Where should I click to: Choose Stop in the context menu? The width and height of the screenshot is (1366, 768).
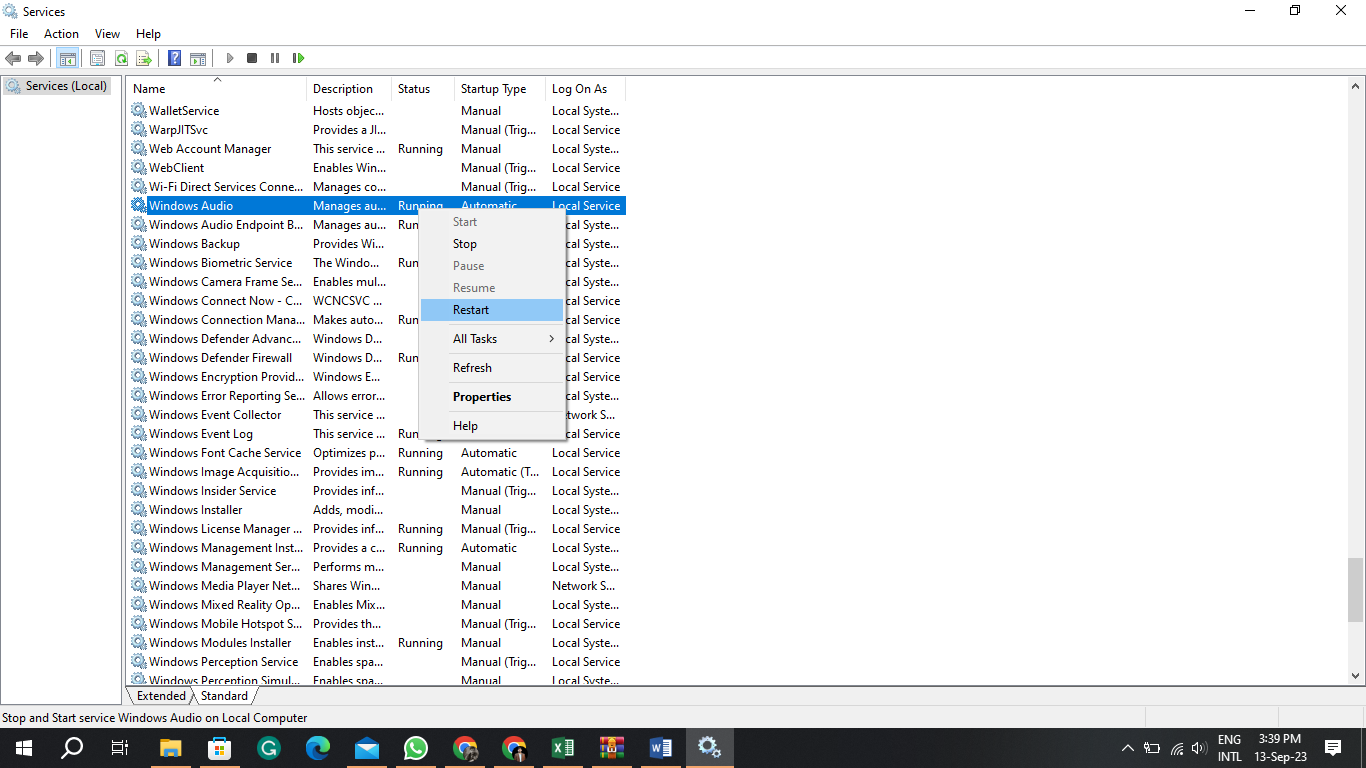click(492, 244)
